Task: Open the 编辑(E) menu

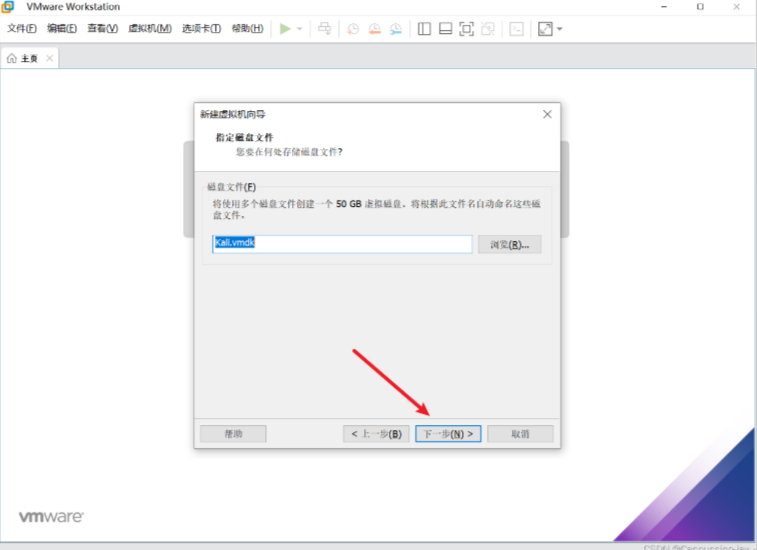Action: pos(62,28)
